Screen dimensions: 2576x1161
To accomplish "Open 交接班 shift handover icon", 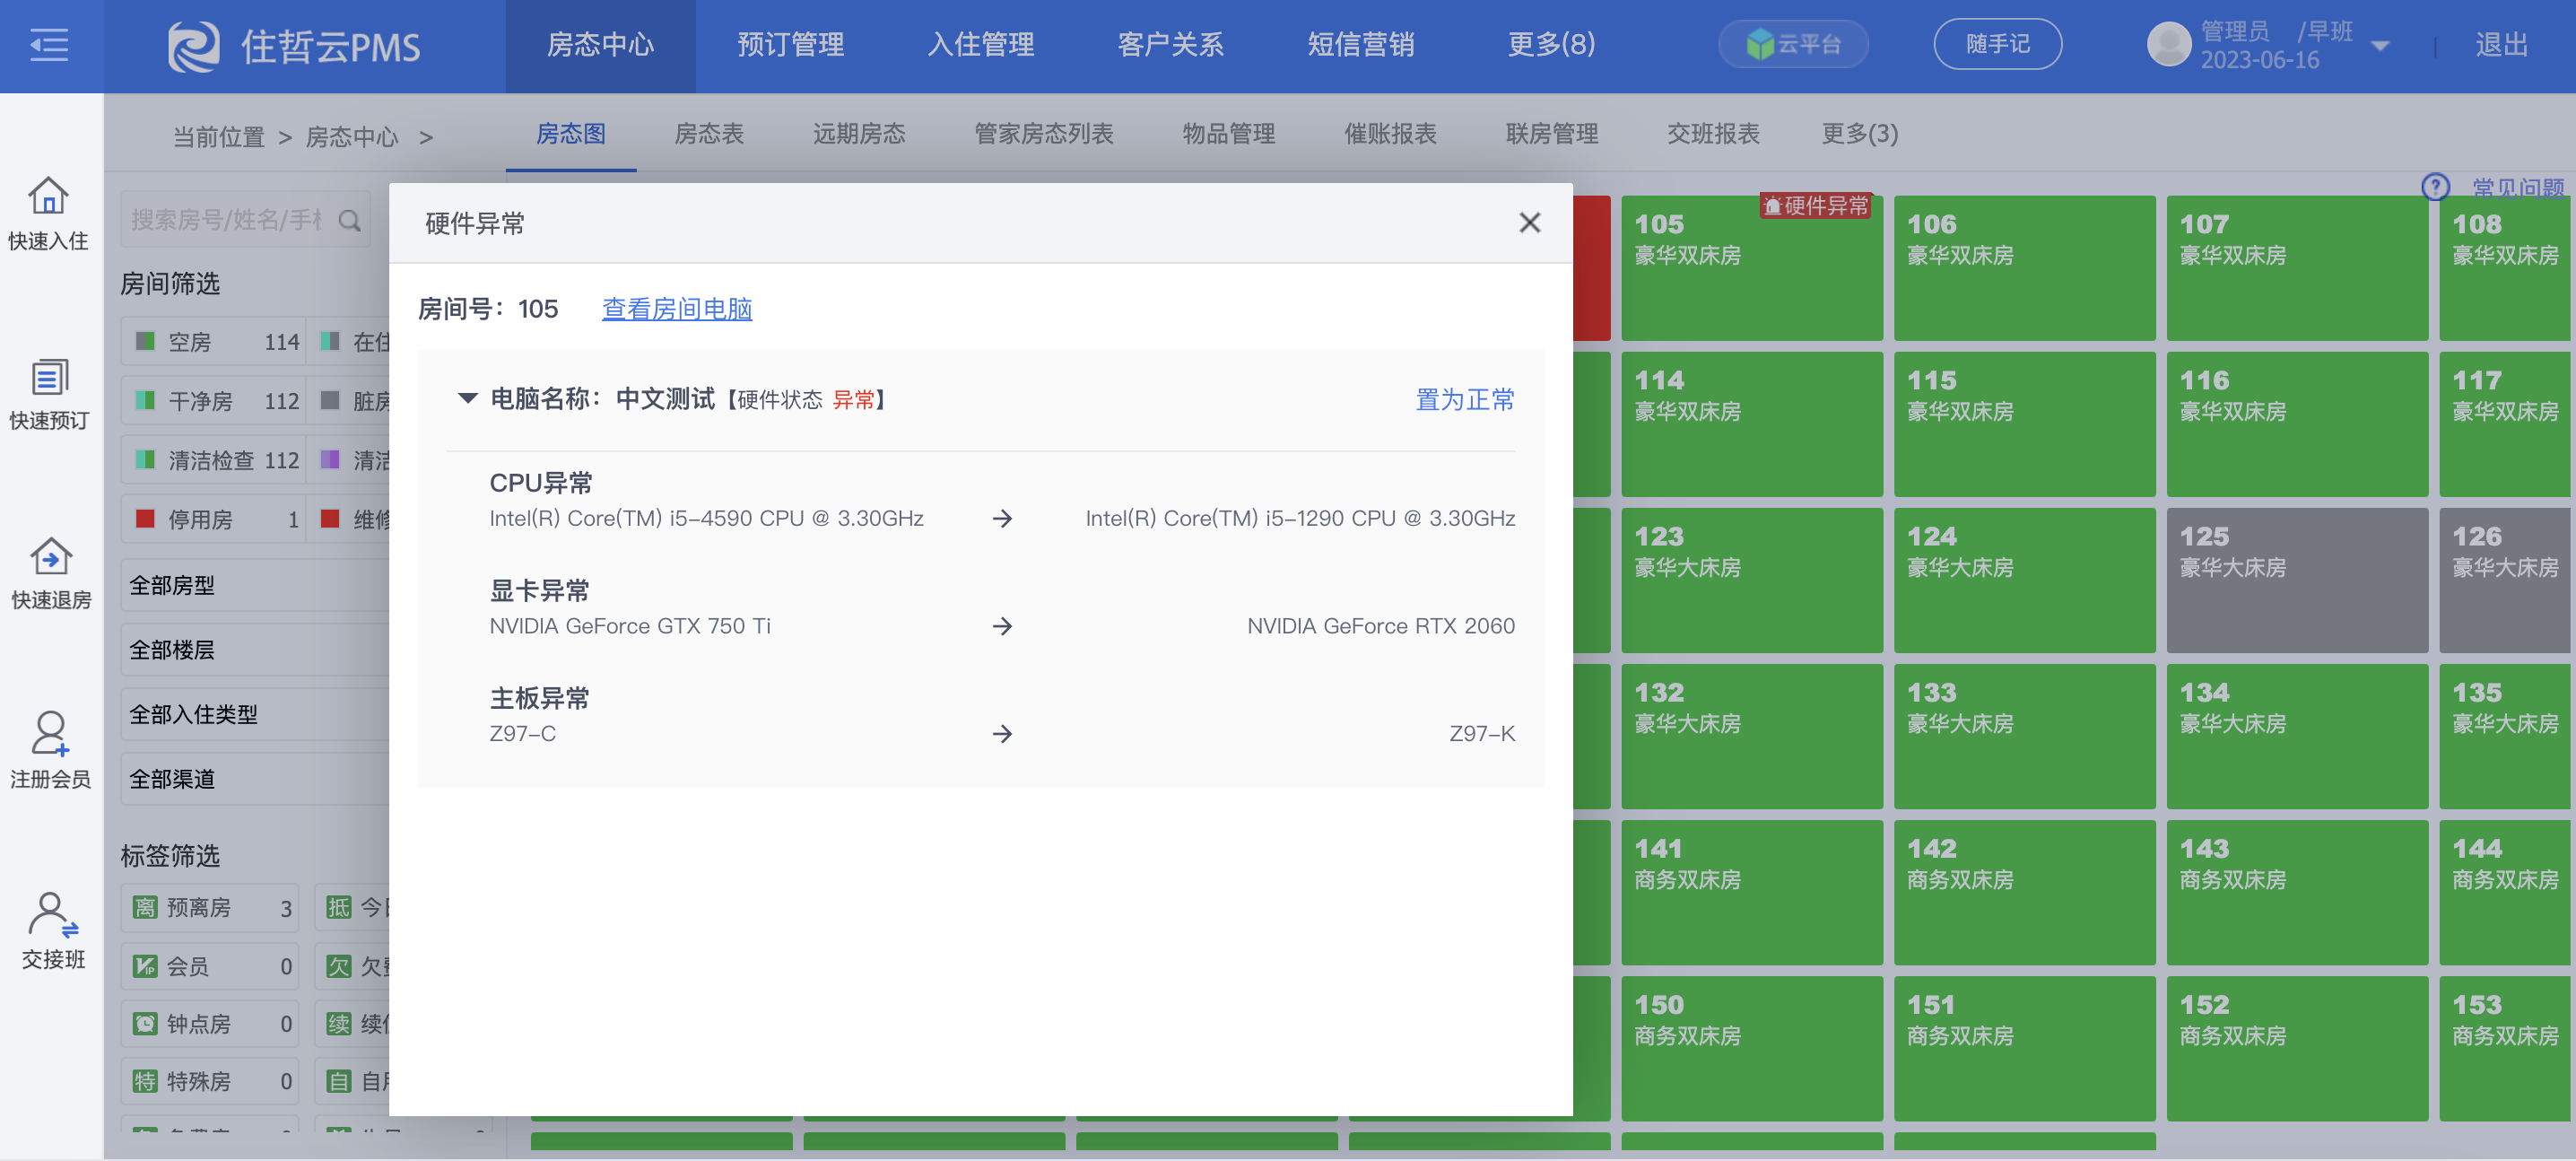I will pos(52,914).
